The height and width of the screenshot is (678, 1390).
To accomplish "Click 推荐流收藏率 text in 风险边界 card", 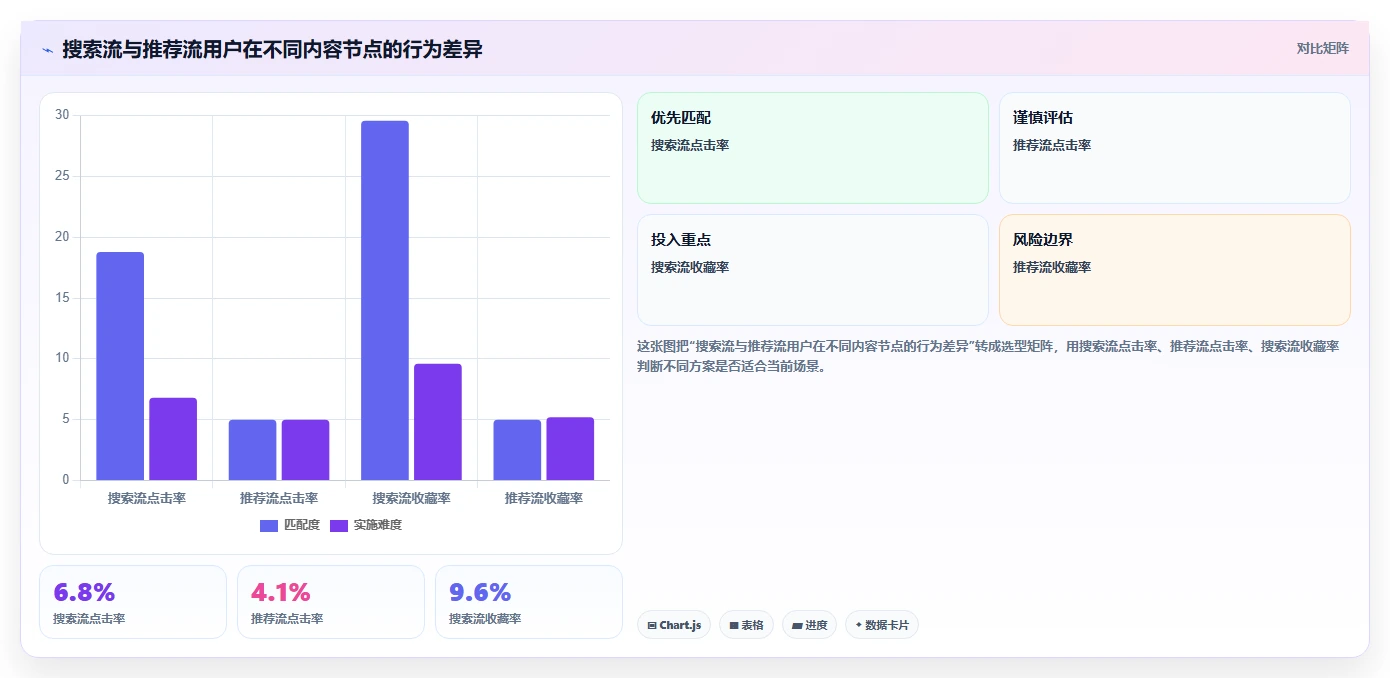I will point(1052,267).
